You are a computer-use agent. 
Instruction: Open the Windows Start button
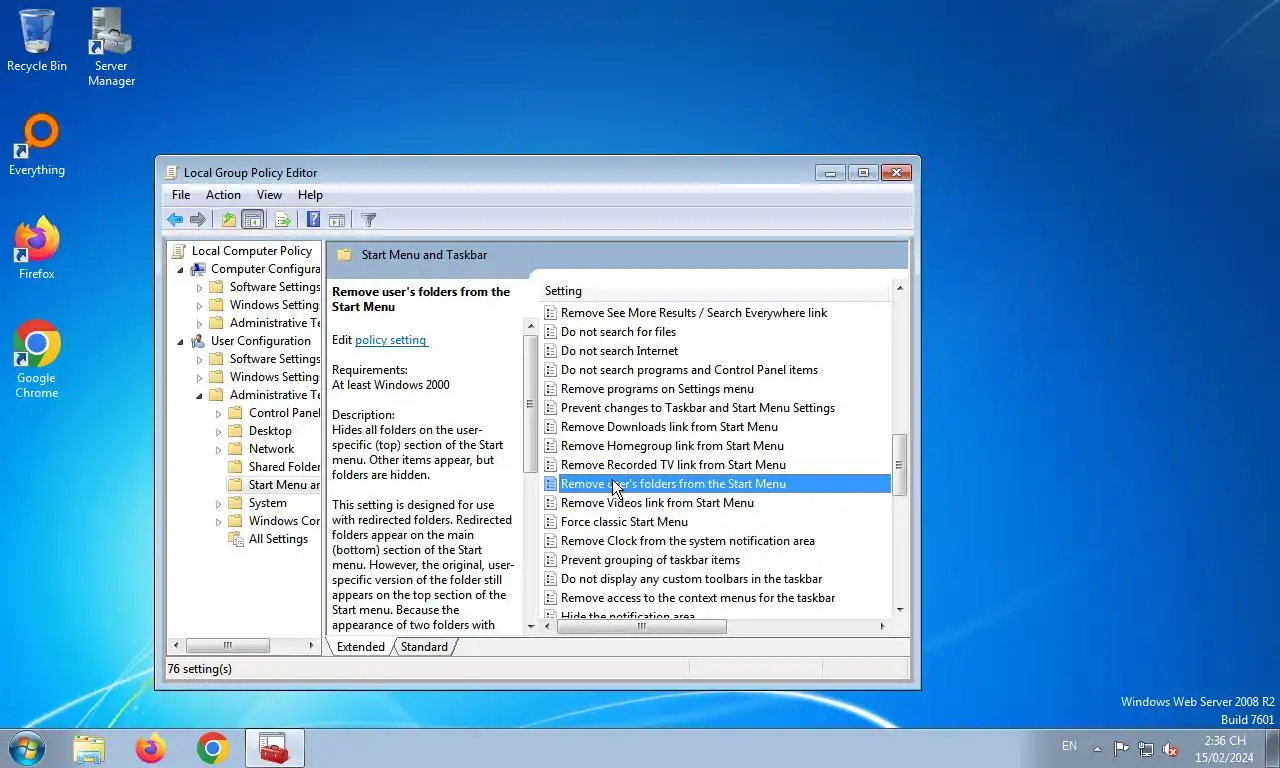click(26, 748)
